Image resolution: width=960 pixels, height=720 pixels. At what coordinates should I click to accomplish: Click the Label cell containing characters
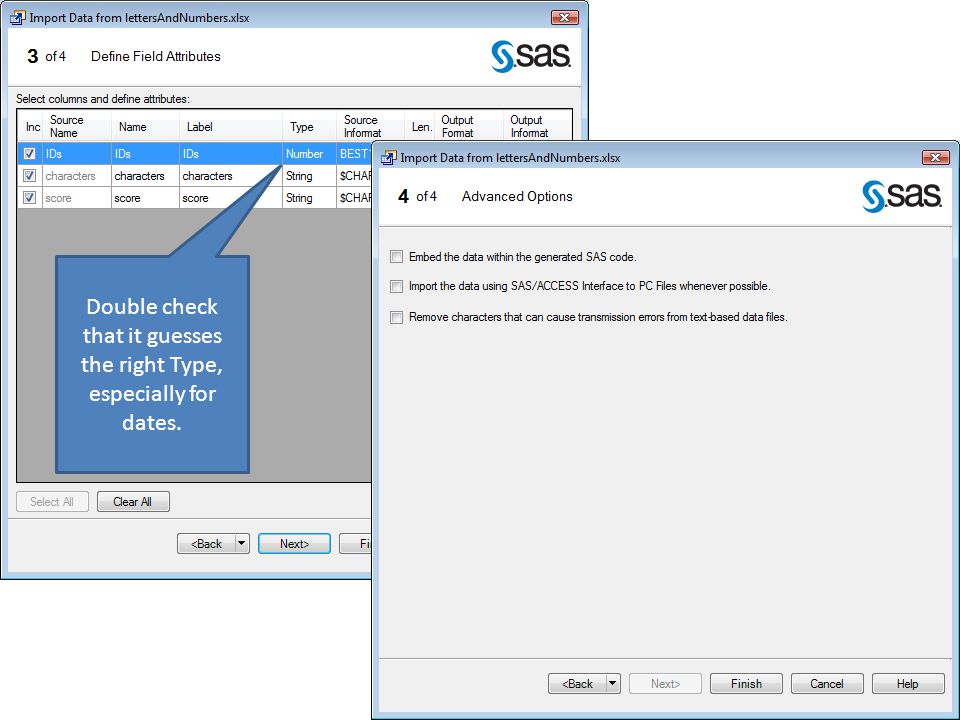pos(231,176)
